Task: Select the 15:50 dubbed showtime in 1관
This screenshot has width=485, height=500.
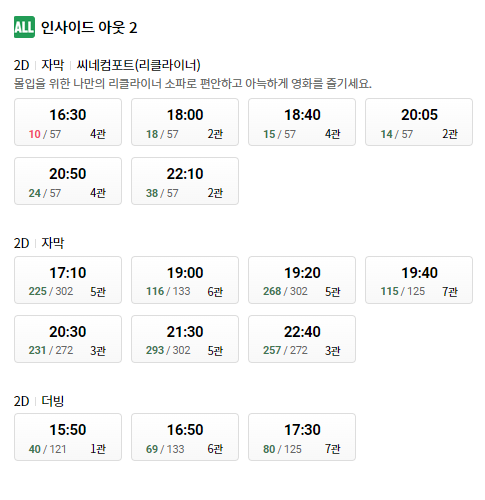Action: tap(68, 437)
